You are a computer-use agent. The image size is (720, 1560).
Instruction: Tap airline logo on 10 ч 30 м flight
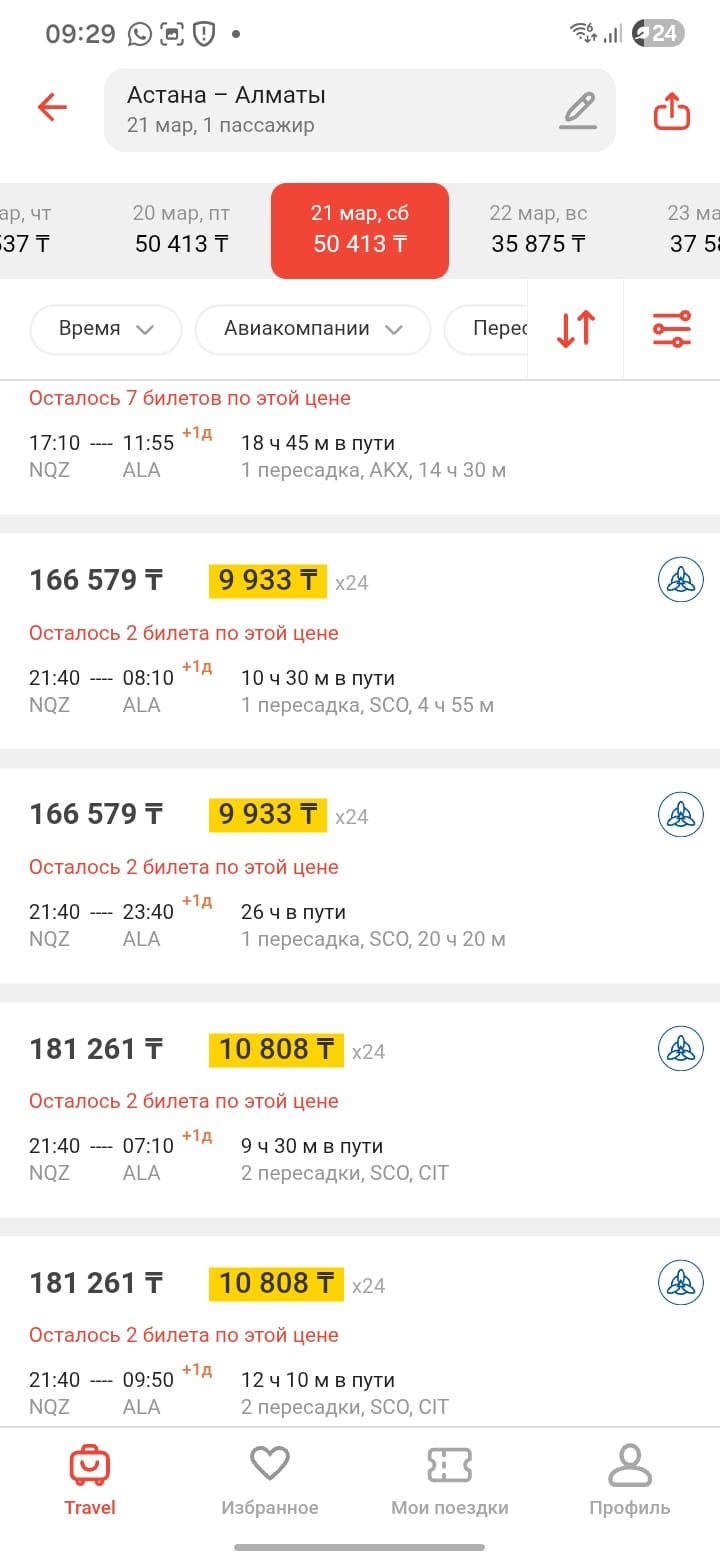(x=680, y=580)
